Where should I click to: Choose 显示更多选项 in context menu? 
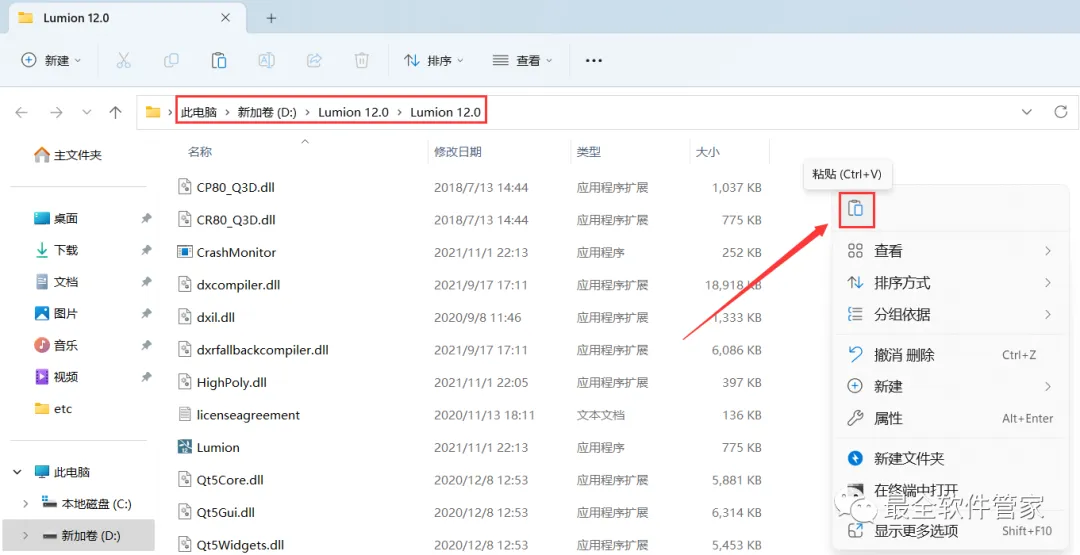(x=951, y=531)
